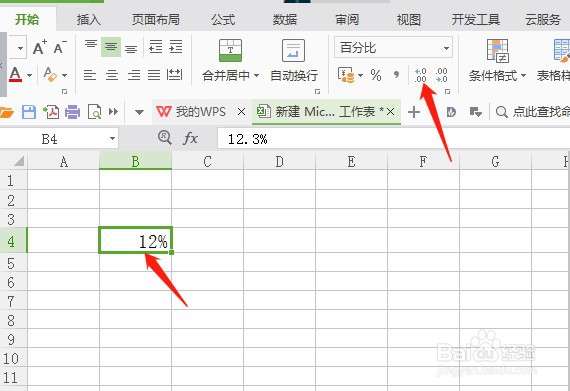
Task: Open the 百分比 number format dropdown
Action: coord(446,48)
